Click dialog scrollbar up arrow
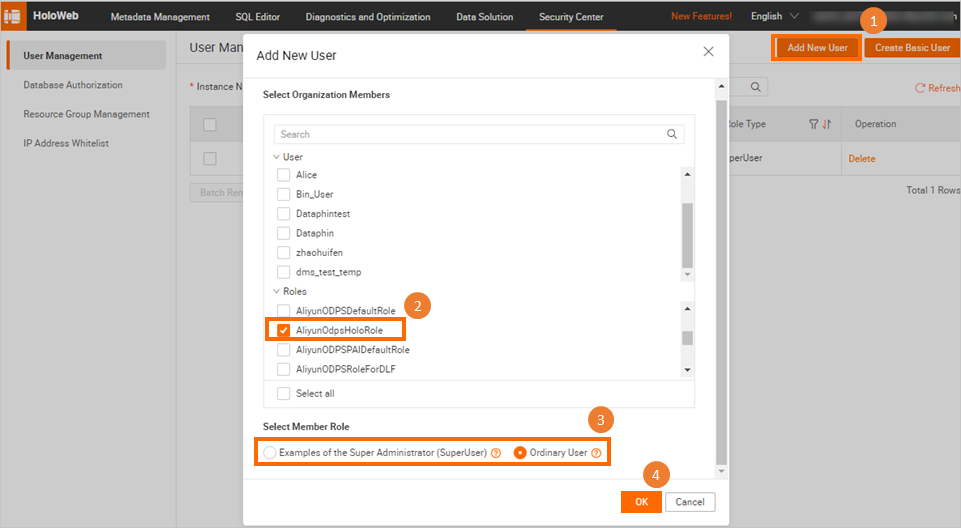Screen dimensions: 961x528 pos(721,86)
